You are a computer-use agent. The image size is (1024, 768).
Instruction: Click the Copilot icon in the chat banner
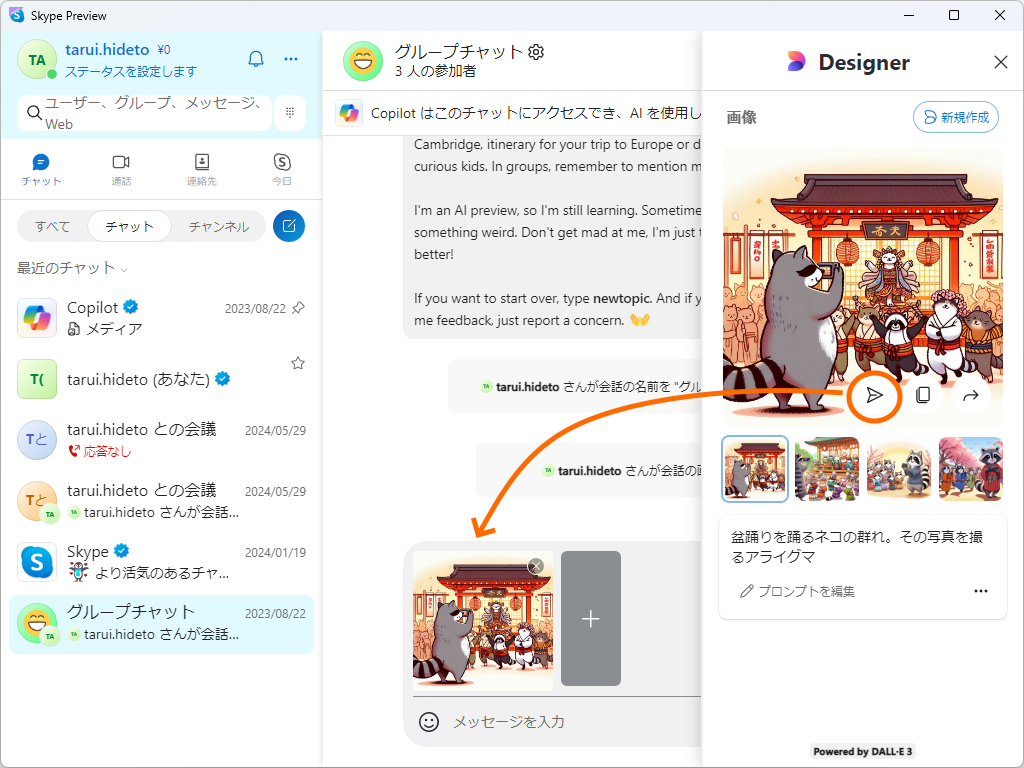[x=349, y=113]
